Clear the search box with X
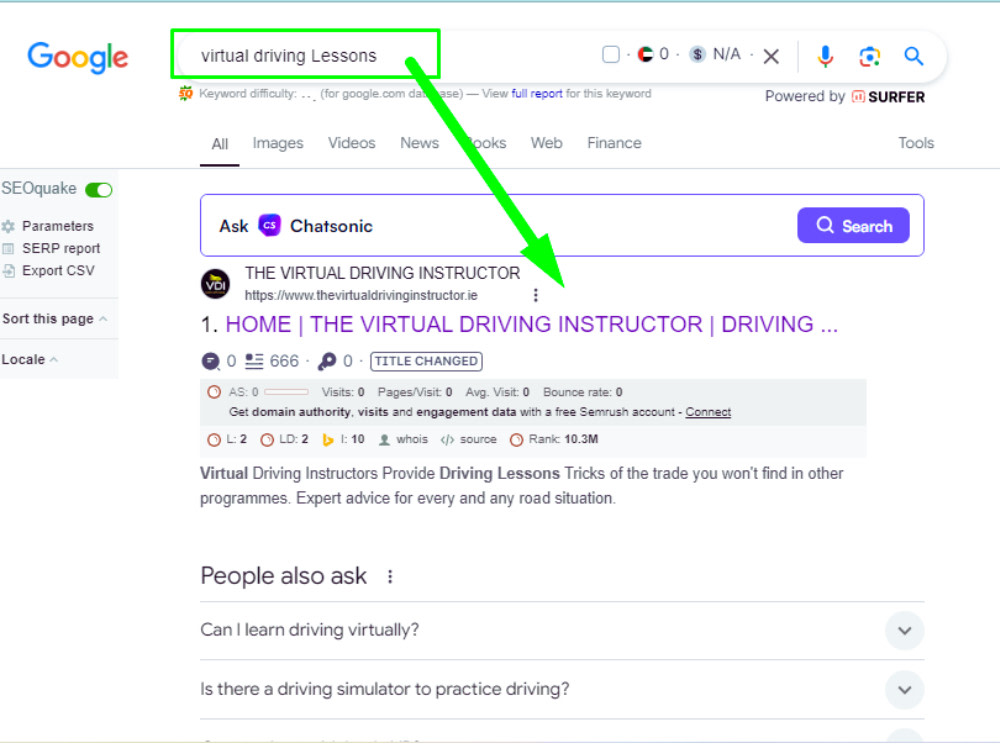The image size is (1000, 750). point(771,57)
